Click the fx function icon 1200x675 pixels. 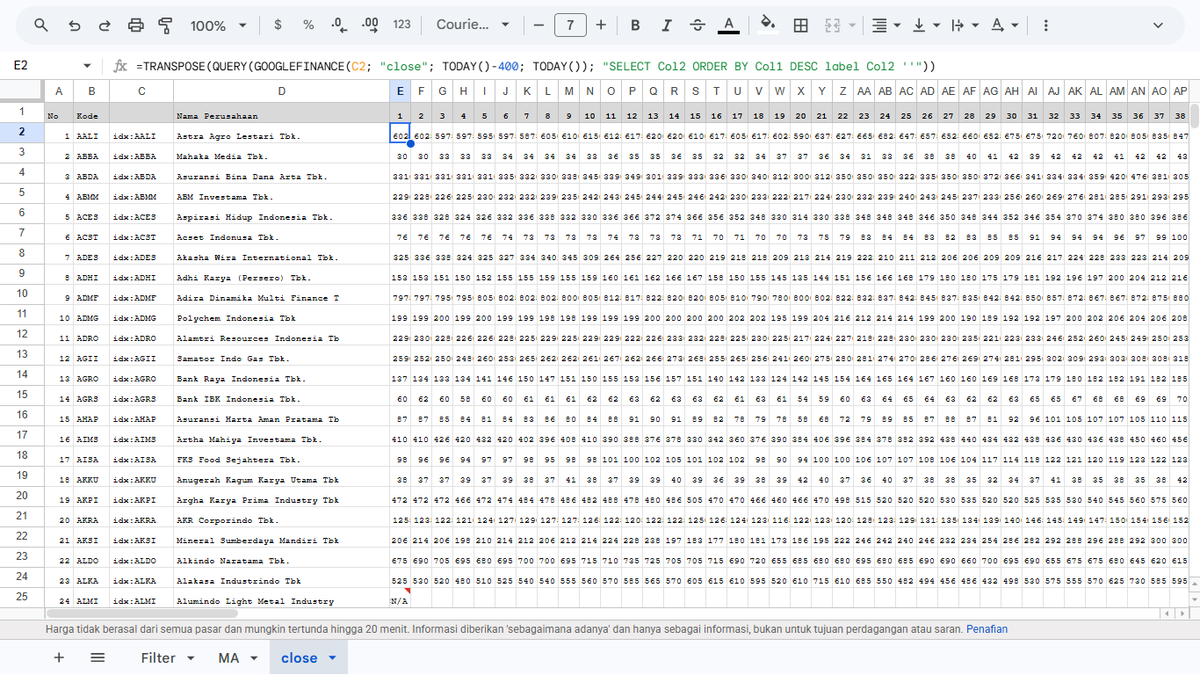point(120,66)
